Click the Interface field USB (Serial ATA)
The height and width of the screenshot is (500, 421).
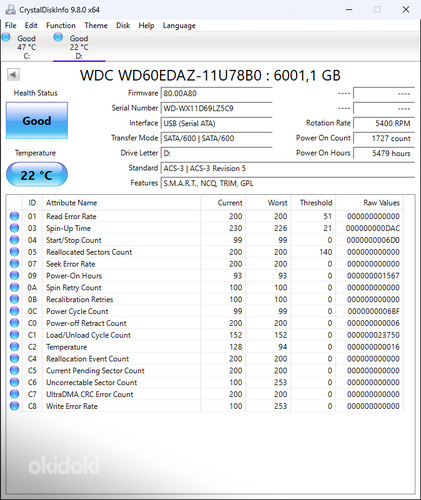(x=217, y=123)
